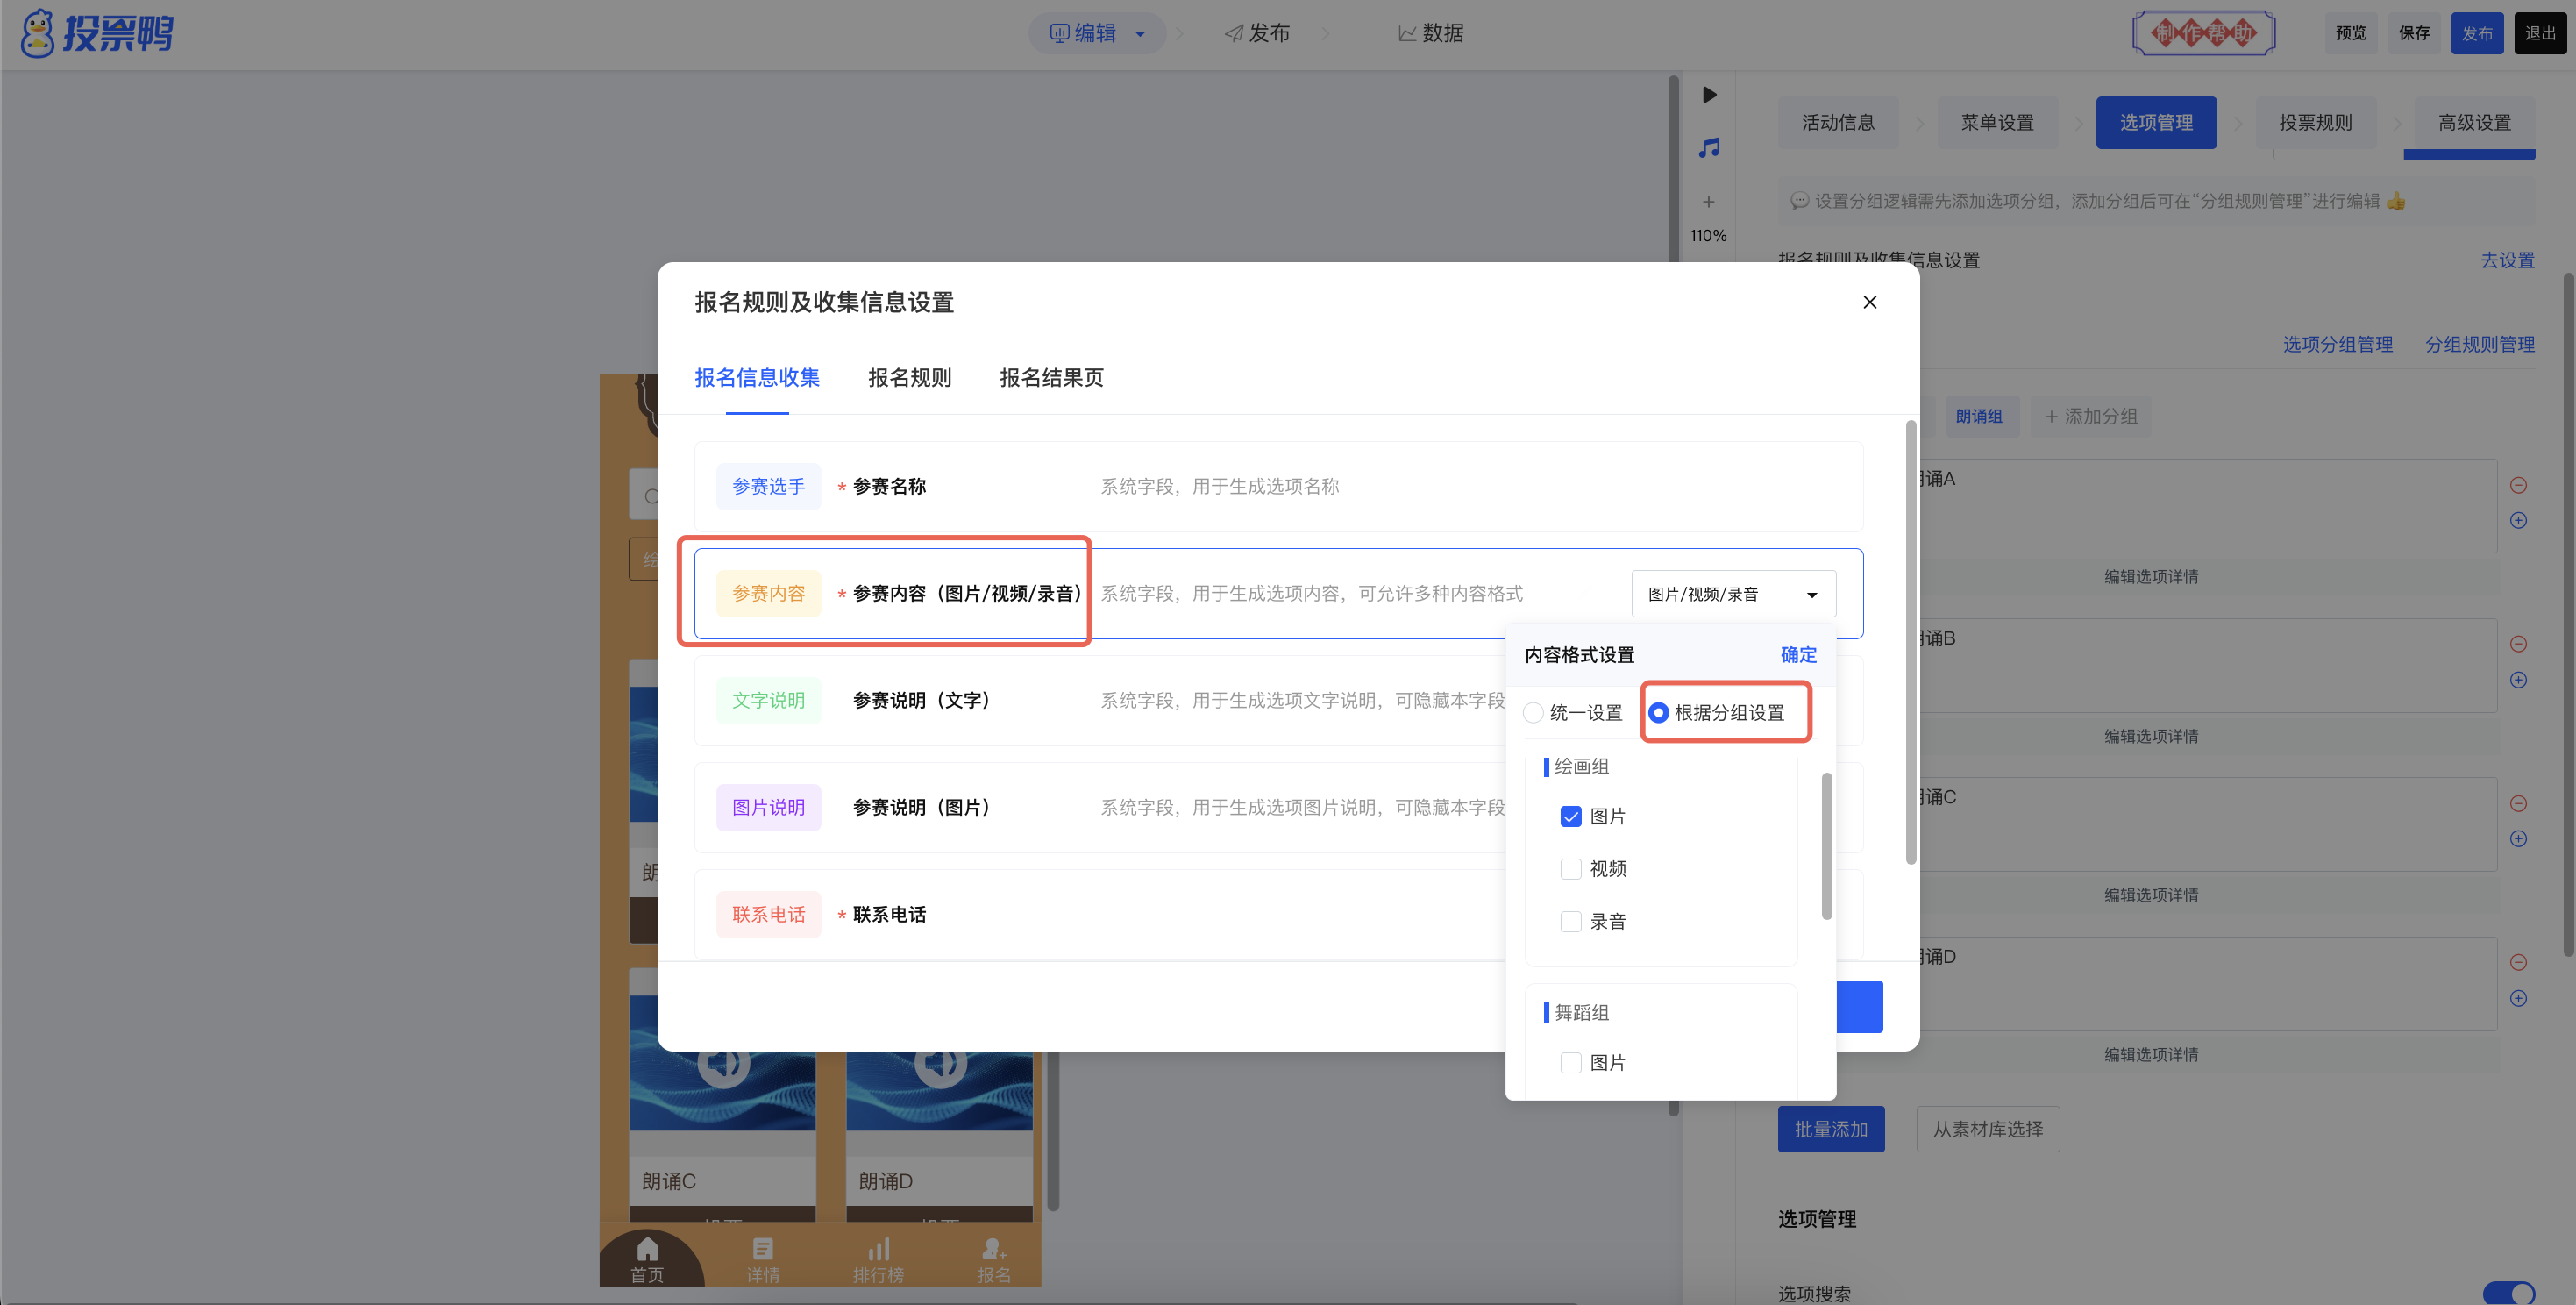Open the 菜单设置 step tab

coord(1997,123)
